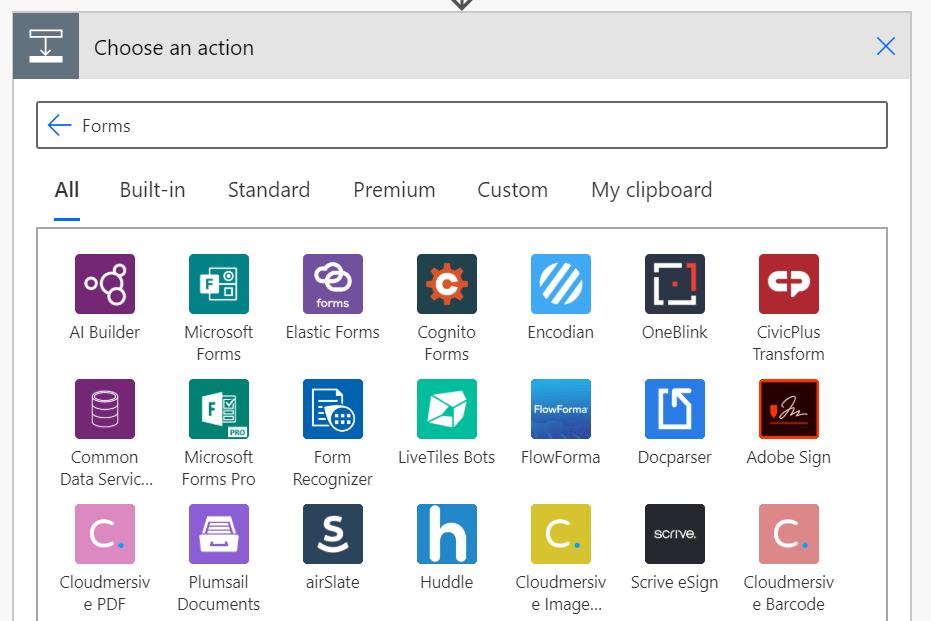Choose the OneBlink connector
The height and width of the screenshot is (621, 931).
[x=674, y=284]
